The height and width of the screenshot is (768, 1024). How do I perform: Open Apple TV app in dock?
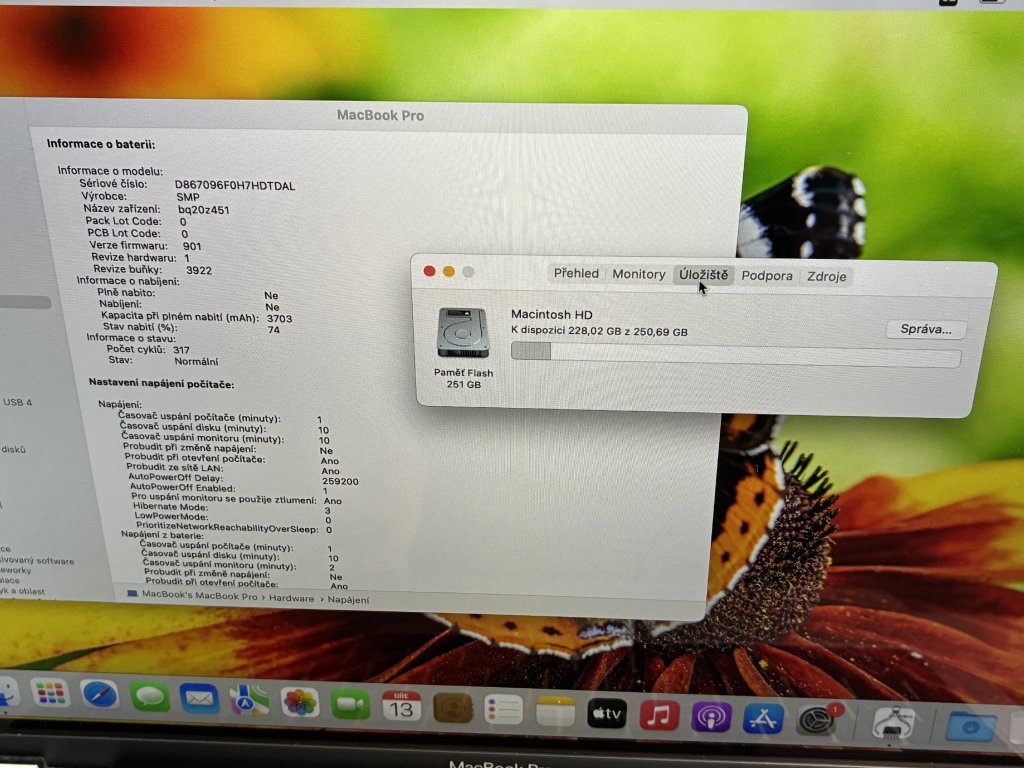(x=607, y=713)
